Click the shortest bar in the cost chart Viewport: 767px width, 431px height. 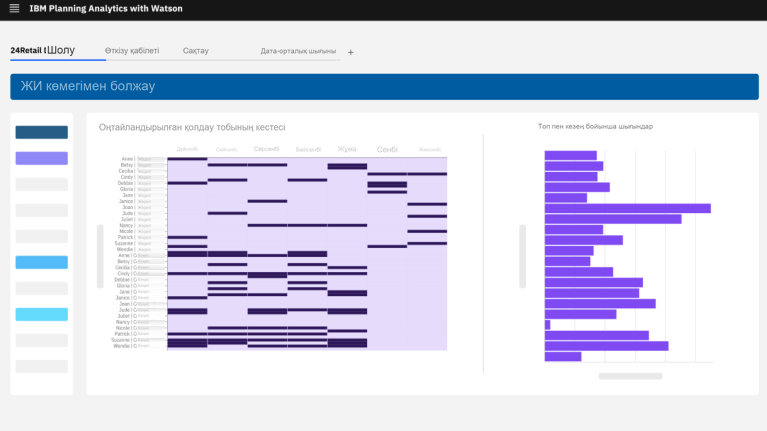[547, 325]
